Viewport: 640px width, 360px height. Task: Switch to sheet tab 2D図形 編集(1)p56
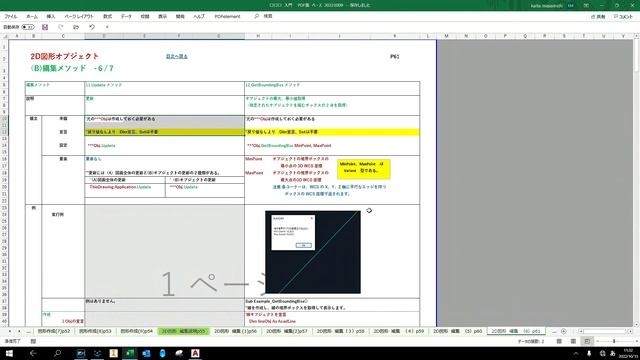[x=236, y=331]
